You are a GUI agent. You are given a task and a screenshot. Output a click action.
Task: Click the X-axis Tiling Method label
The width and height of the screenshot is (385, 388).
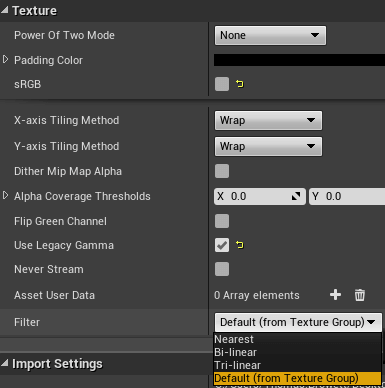(67, 120)
